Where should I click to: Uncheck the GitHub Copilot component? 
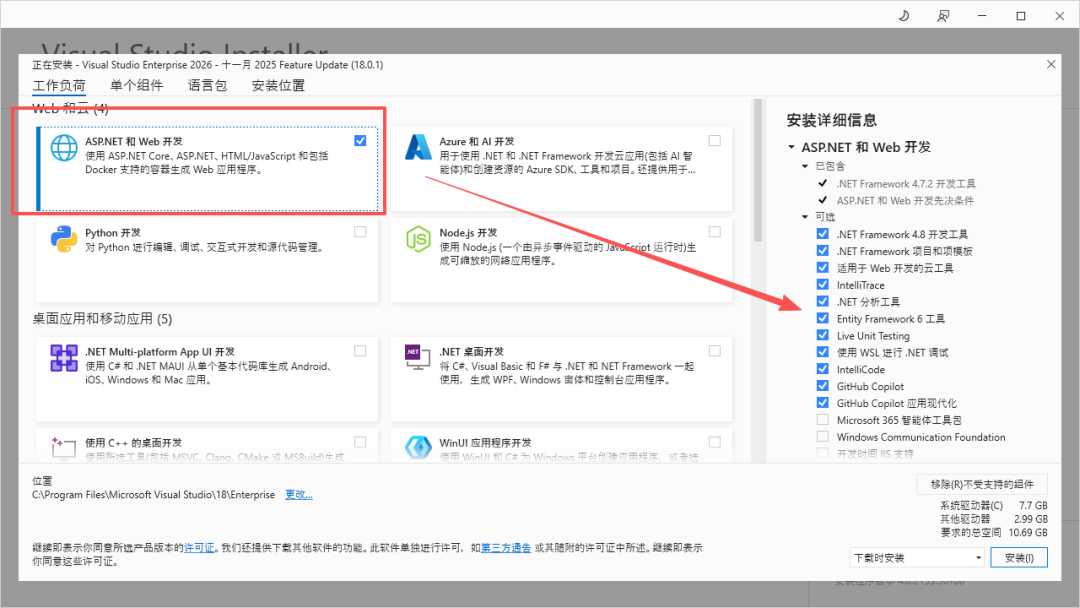[x=823, y=385]
